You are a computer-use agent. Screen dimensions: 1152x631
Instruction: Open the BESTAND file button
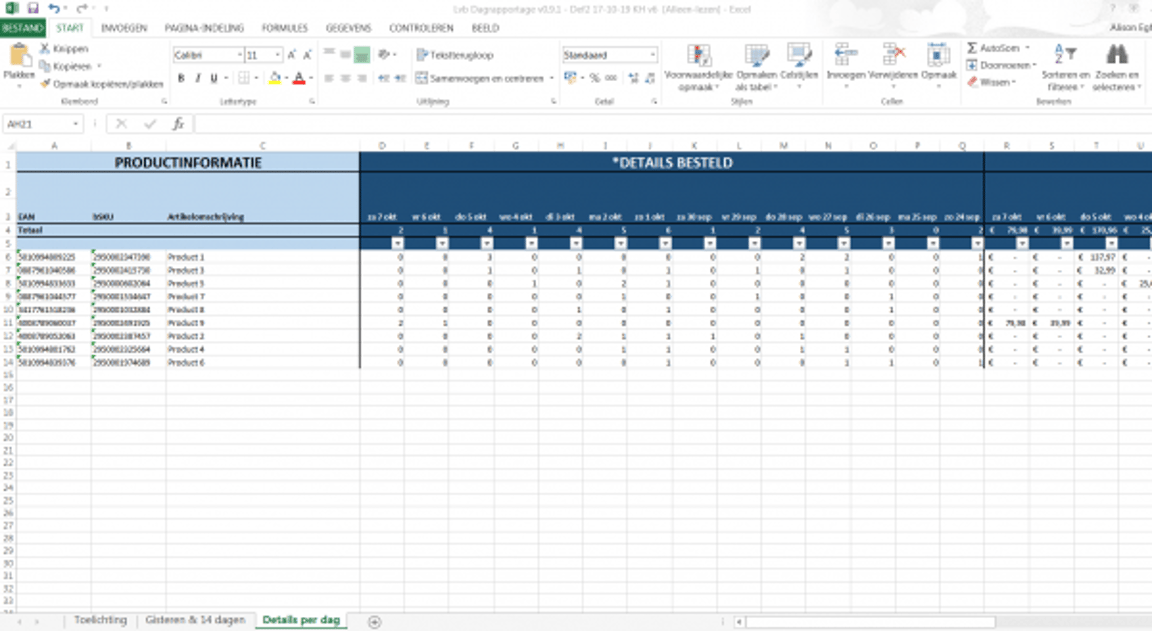click(22, 28)
